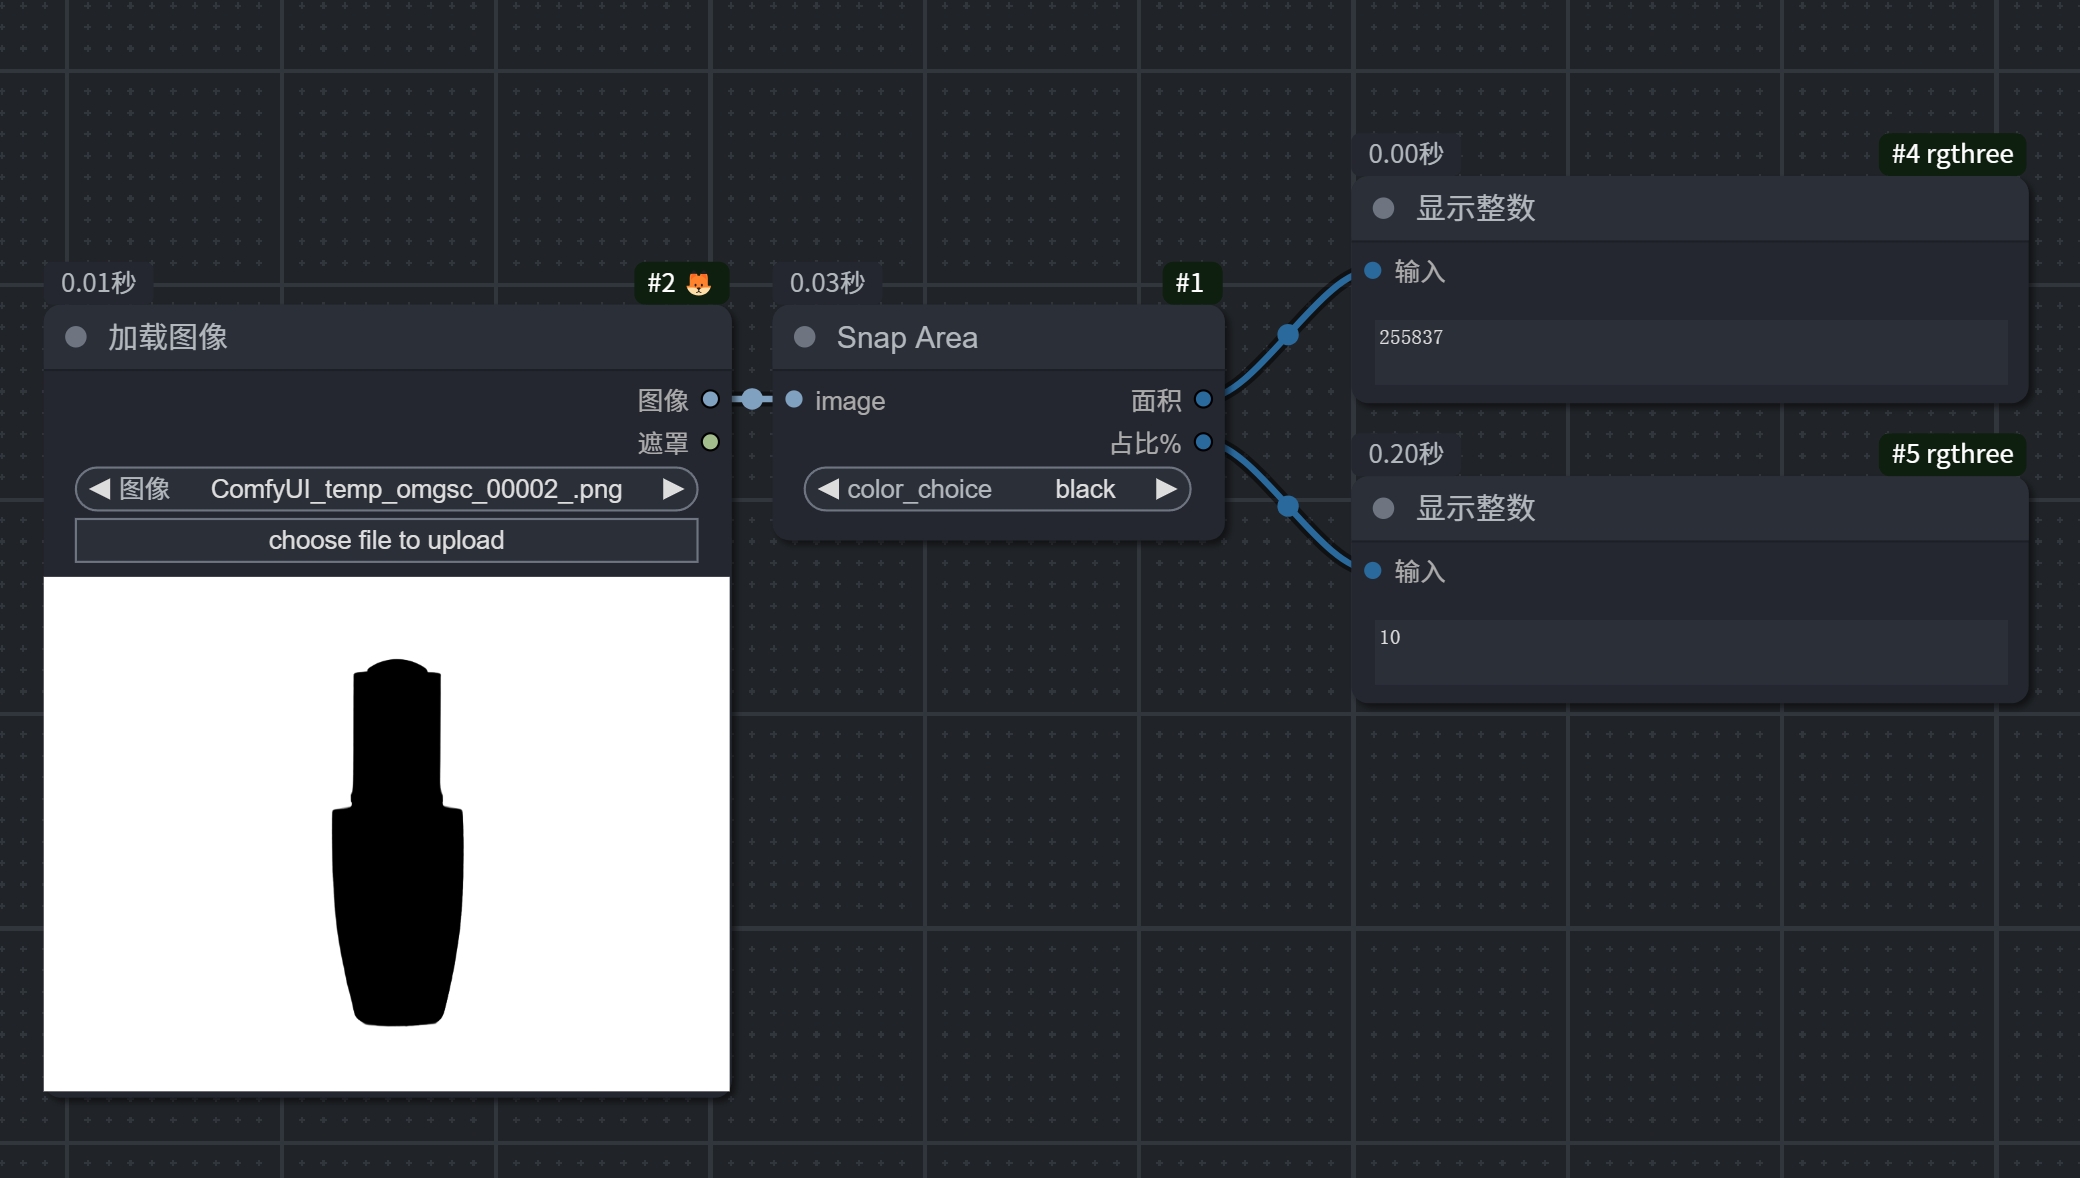Click the 255837 output text field
The height and width of the screenshot is (1178, 2080).
(x=1691, y=352)
